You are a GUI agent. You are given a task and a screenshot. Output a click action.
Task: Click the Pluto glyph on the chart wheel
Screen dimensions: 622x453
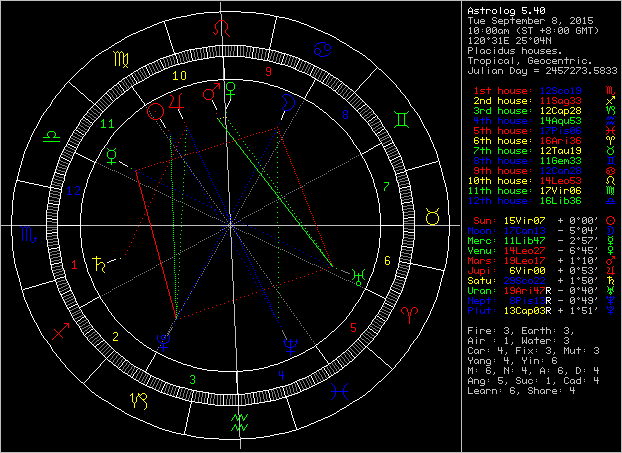(x=163, y=339)
